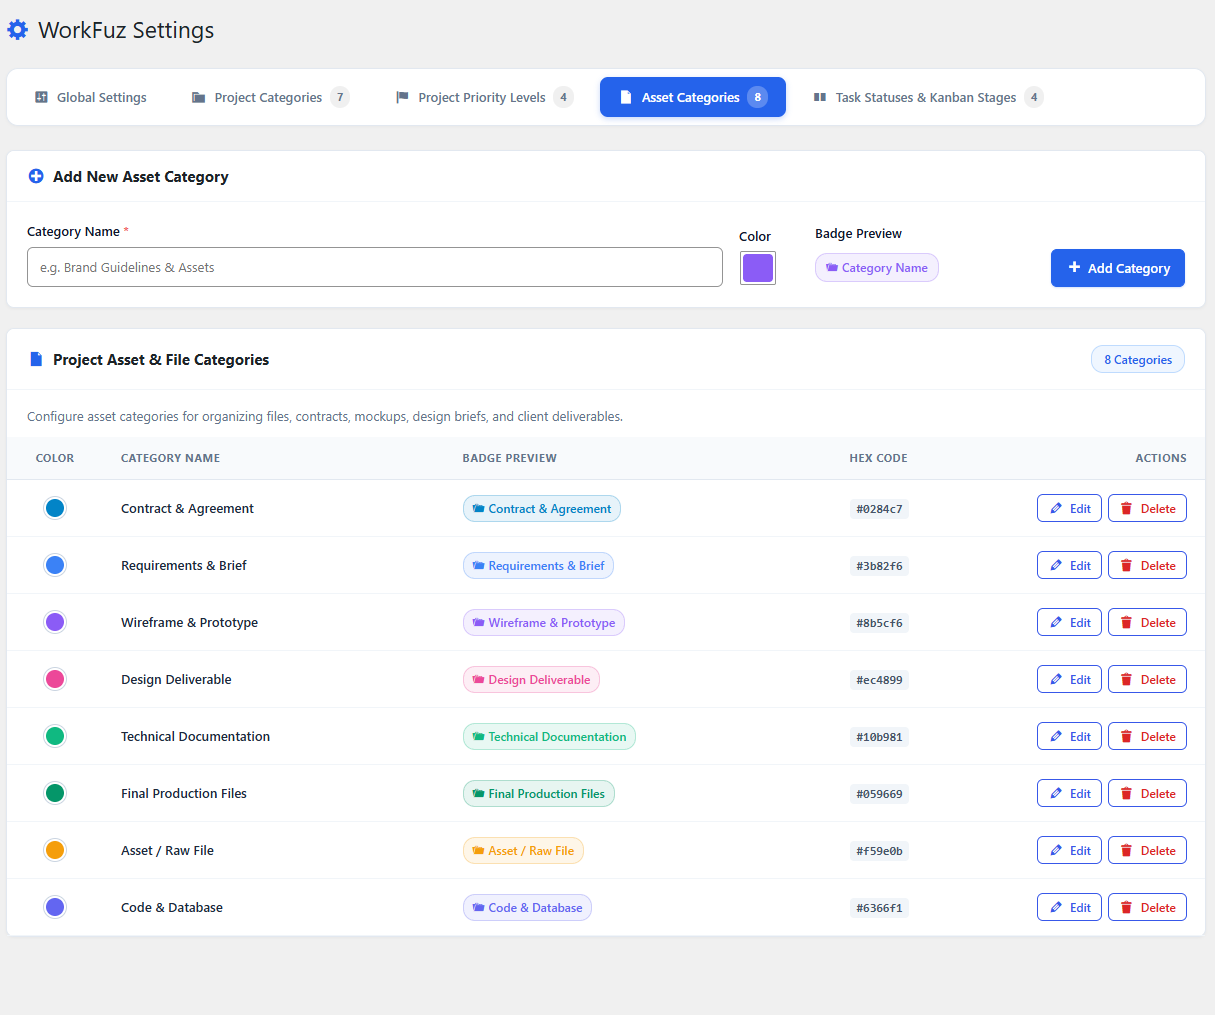
Task: Delete the Final Production Files category
Action: (x=1147, y=793)
